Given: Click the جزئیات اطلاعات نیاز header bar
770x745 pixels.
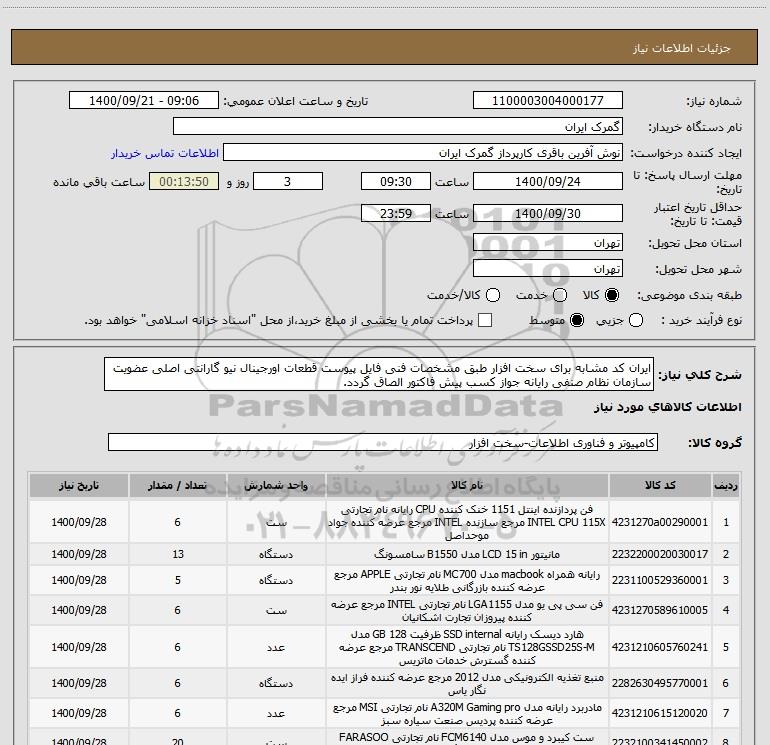Looking at the screenshot, I should [384, 47].
